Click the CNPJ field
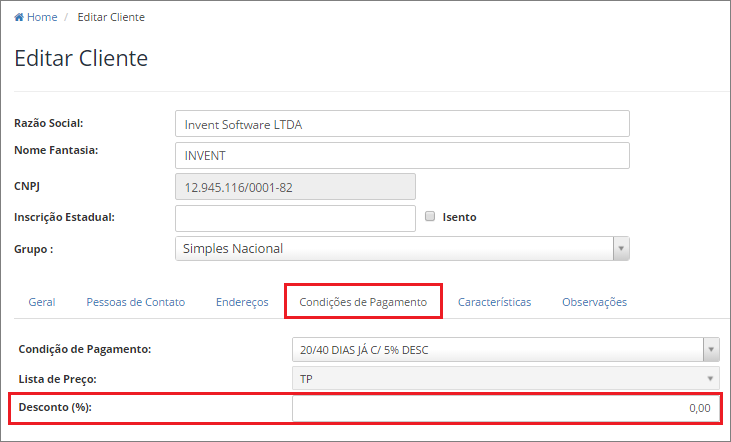The height and width of the screenshot is (442, 731). click(x=295, y=187)
